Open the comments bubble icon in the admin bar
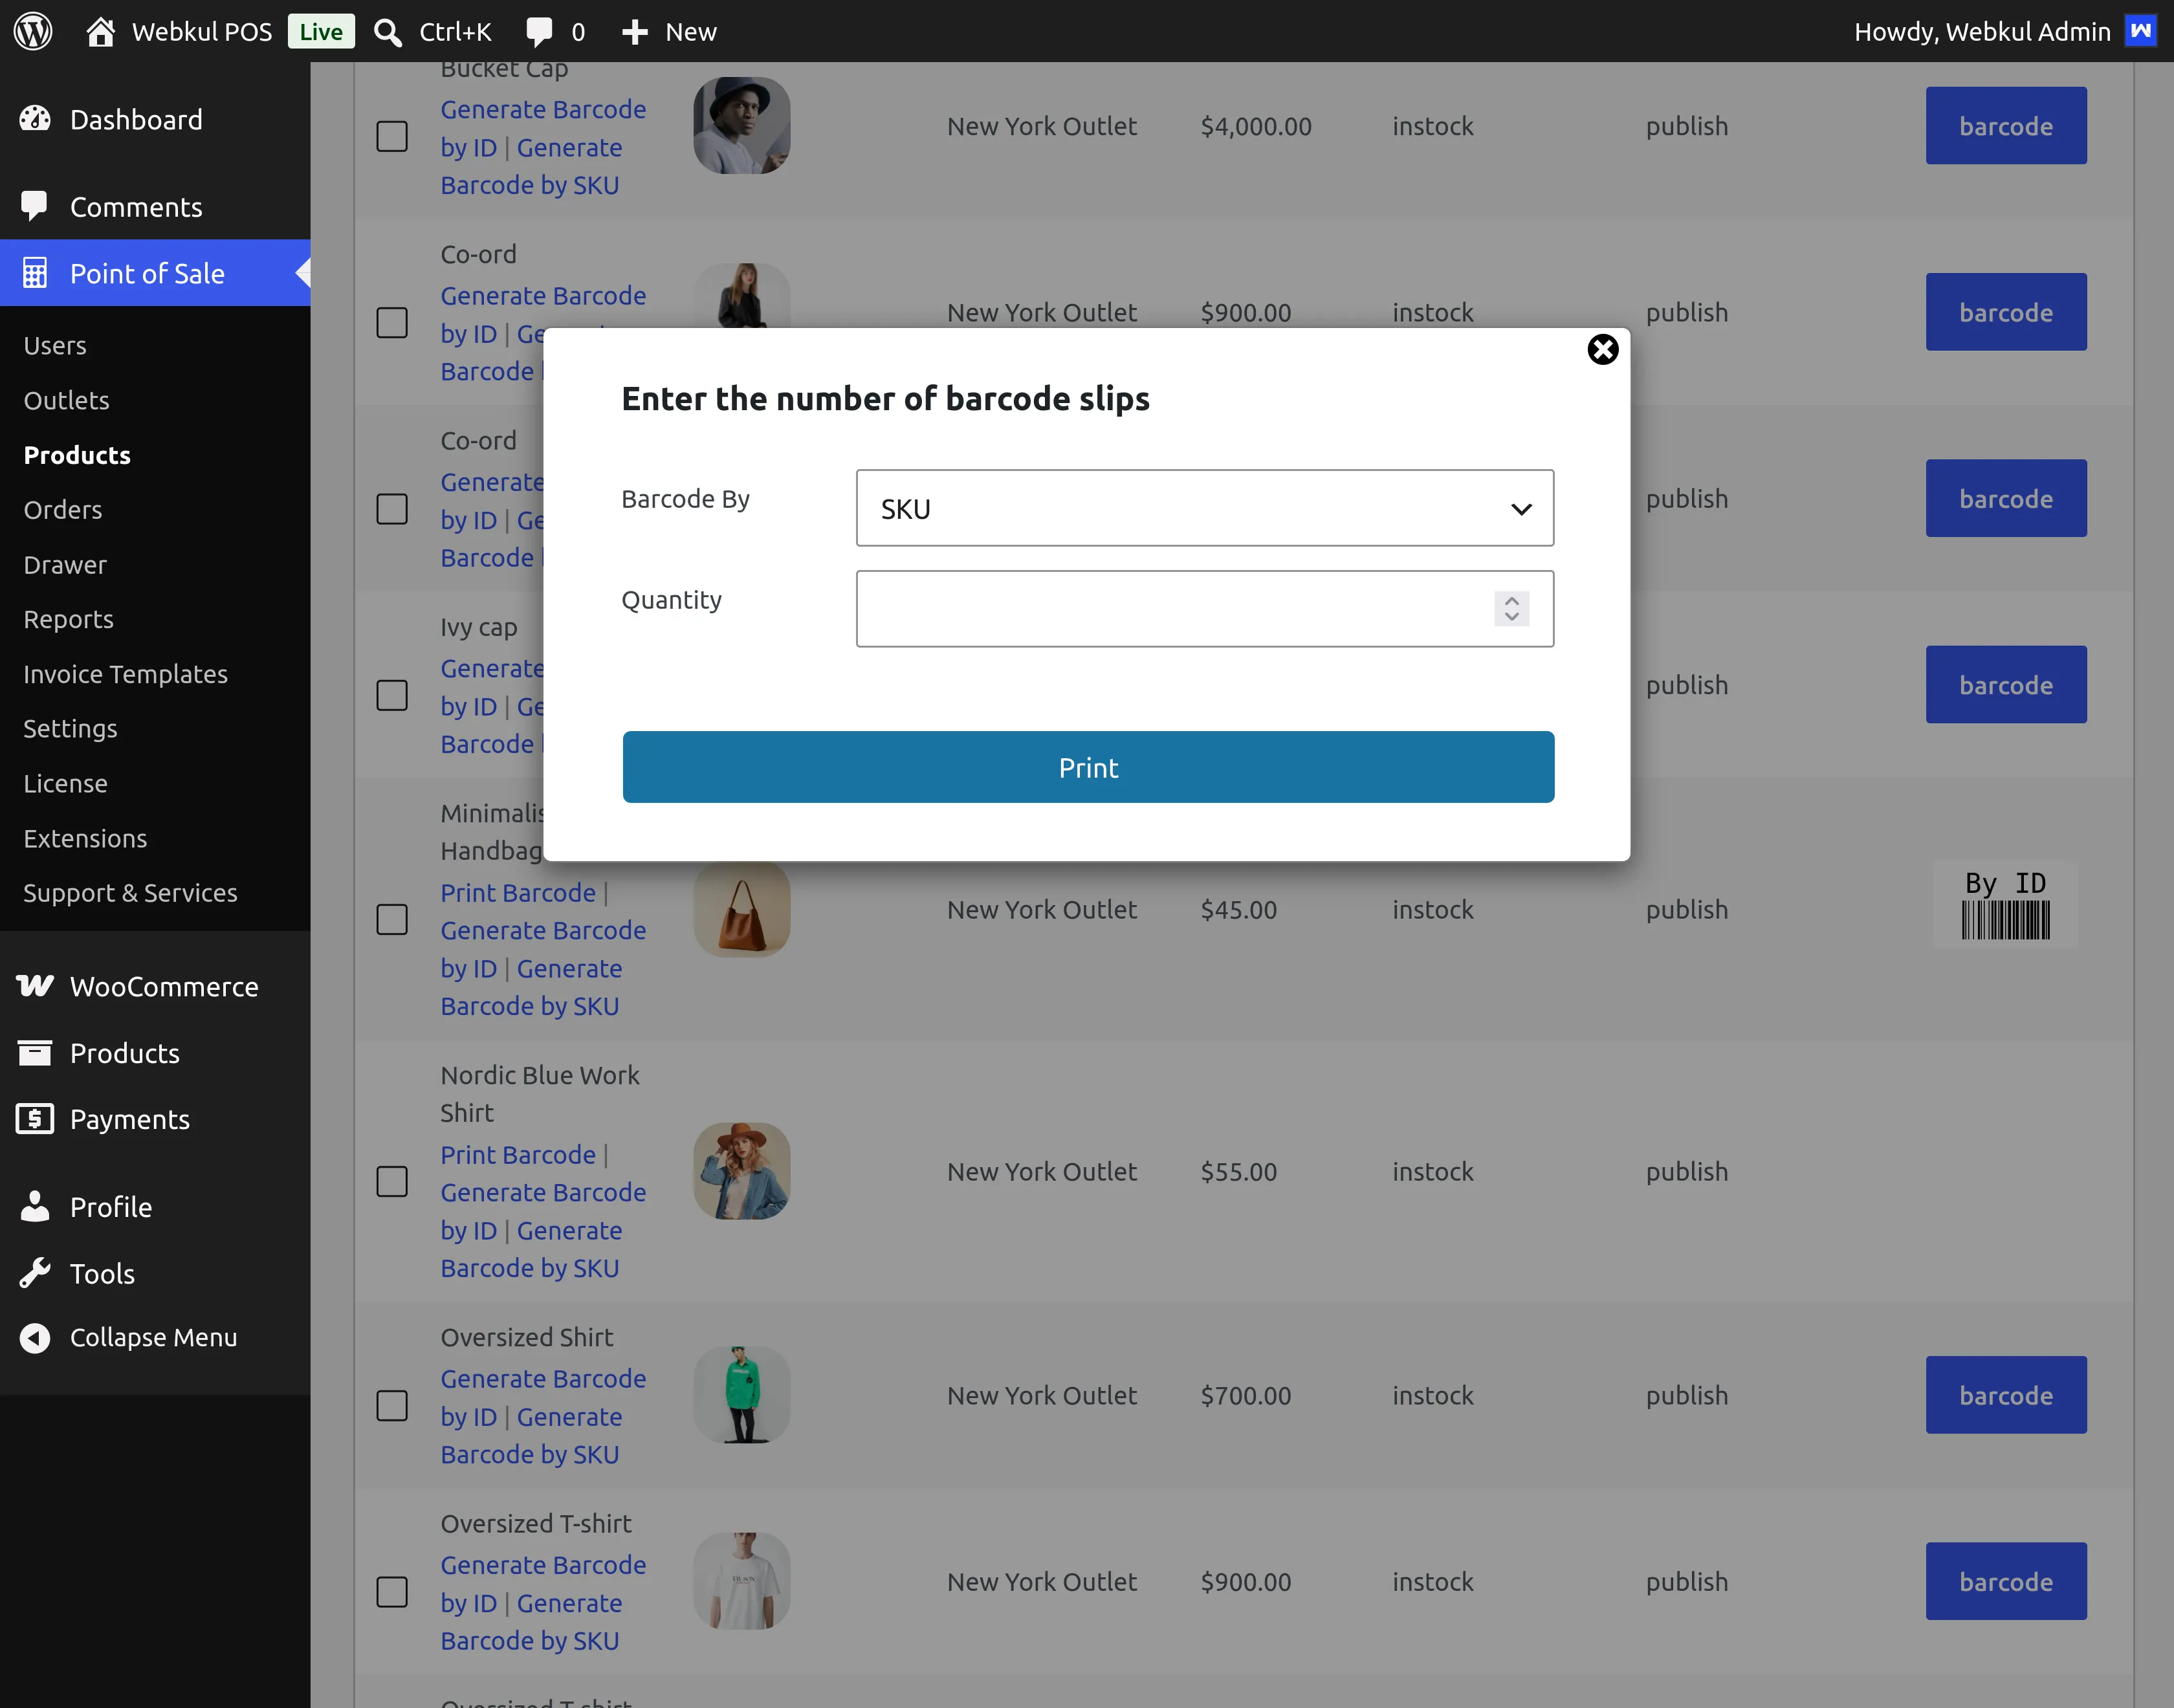 (x=539, y=32)
